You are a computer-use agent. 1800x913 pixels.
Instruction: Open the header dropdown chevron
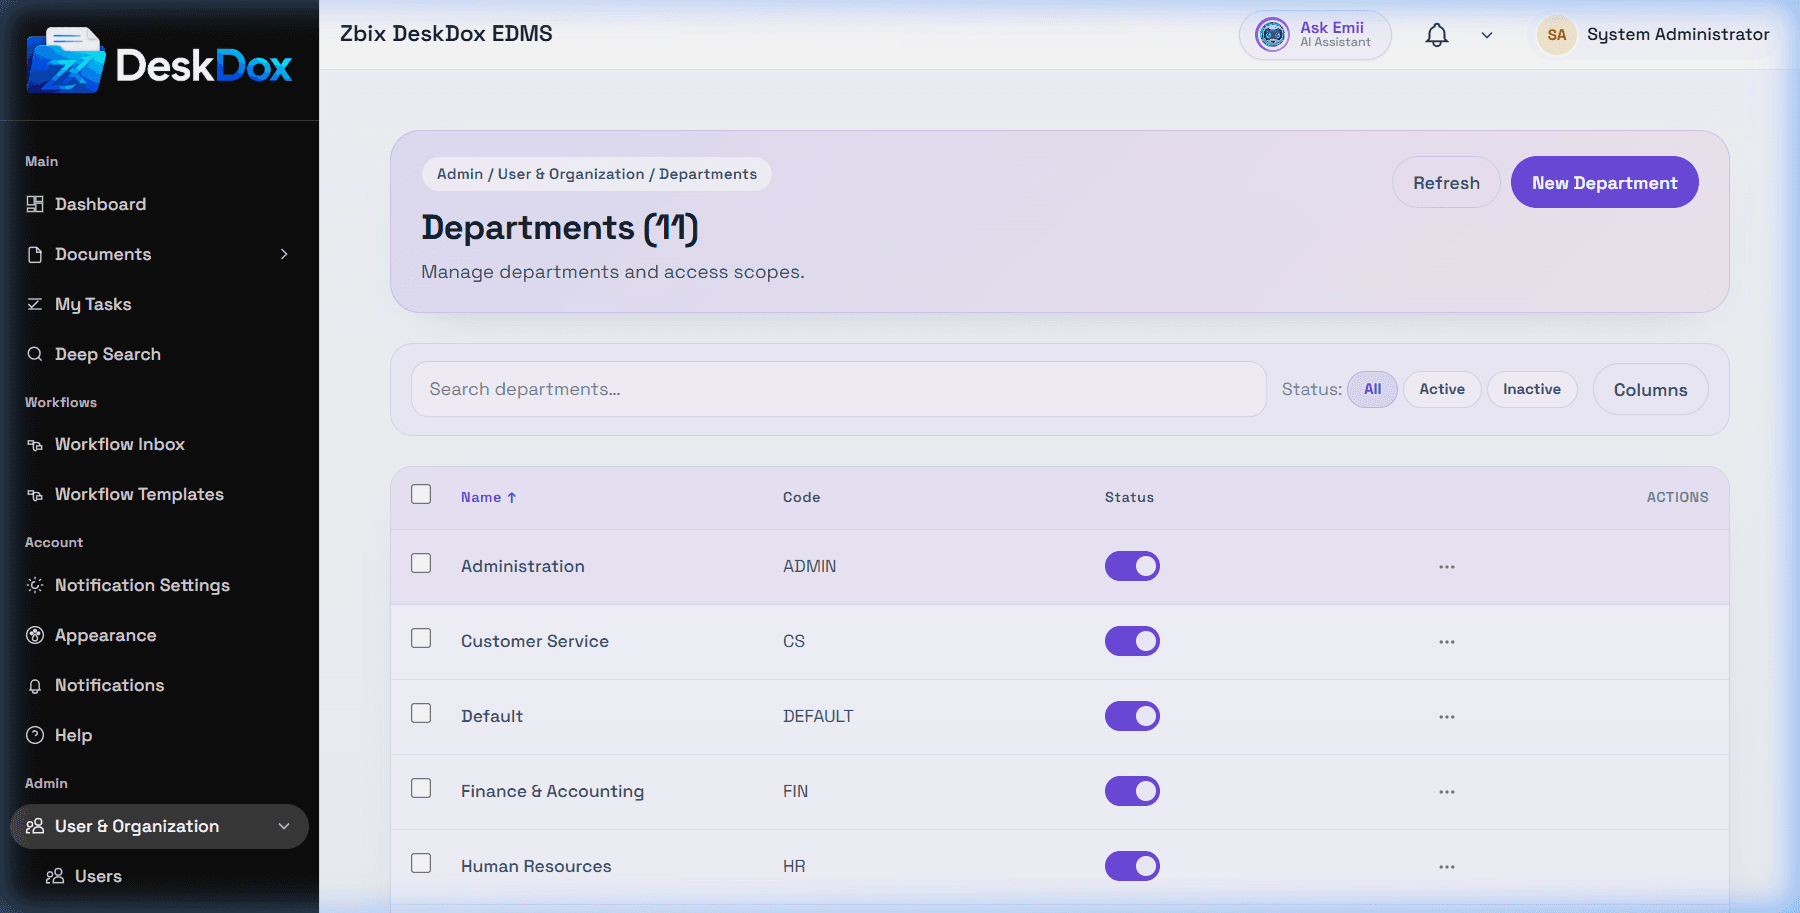[x=1487, y=35]
